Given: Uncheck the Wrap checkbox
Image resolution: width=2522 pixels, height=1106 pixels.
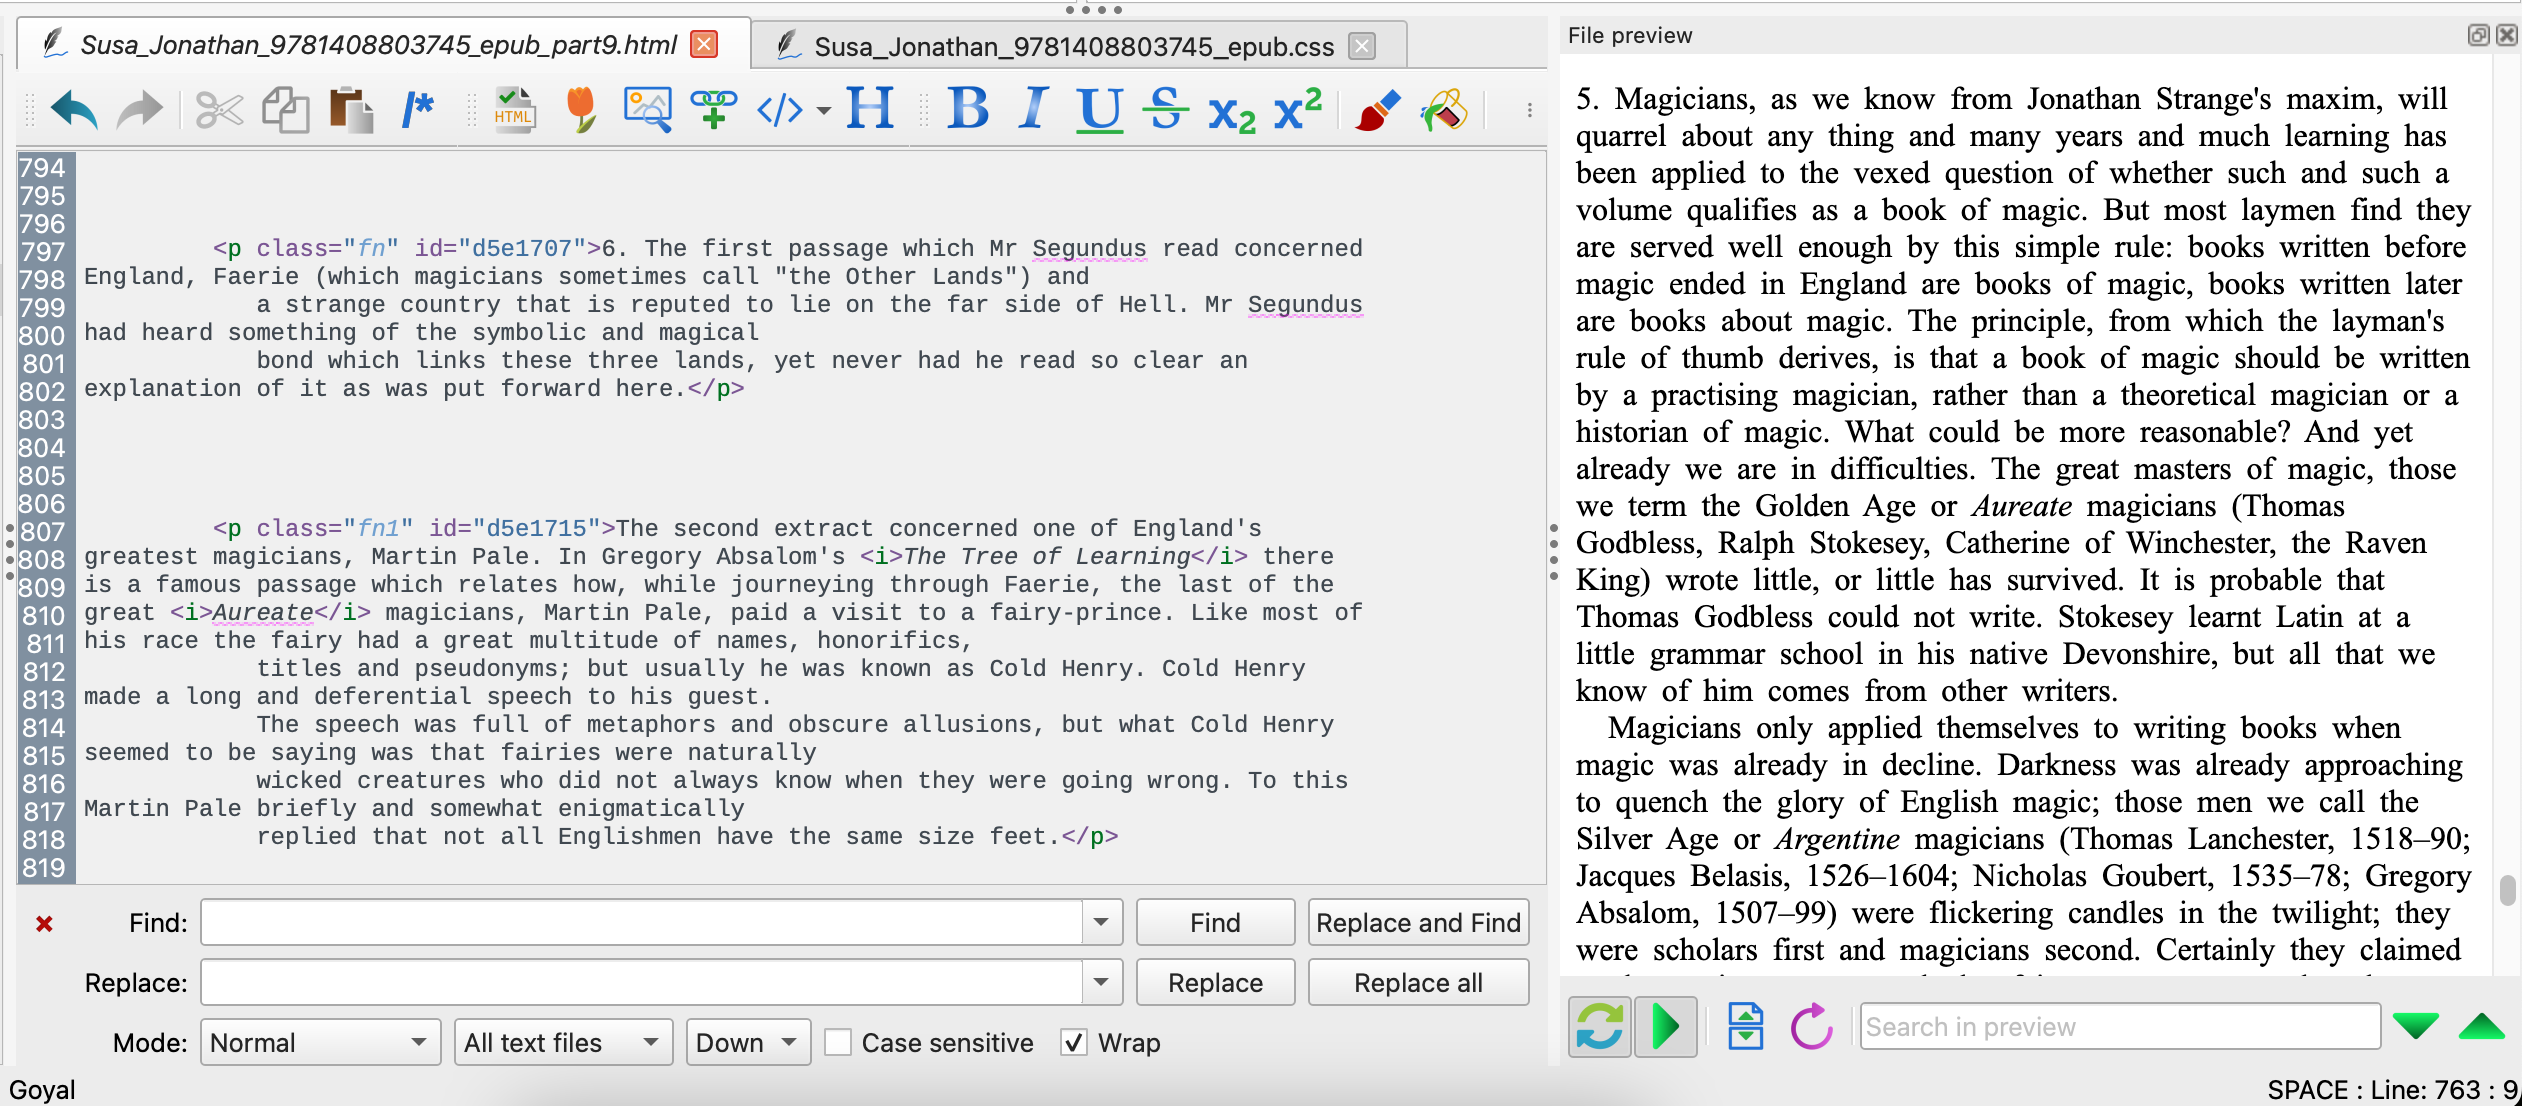Looking at the screenshot, I should point(1075,1043).
